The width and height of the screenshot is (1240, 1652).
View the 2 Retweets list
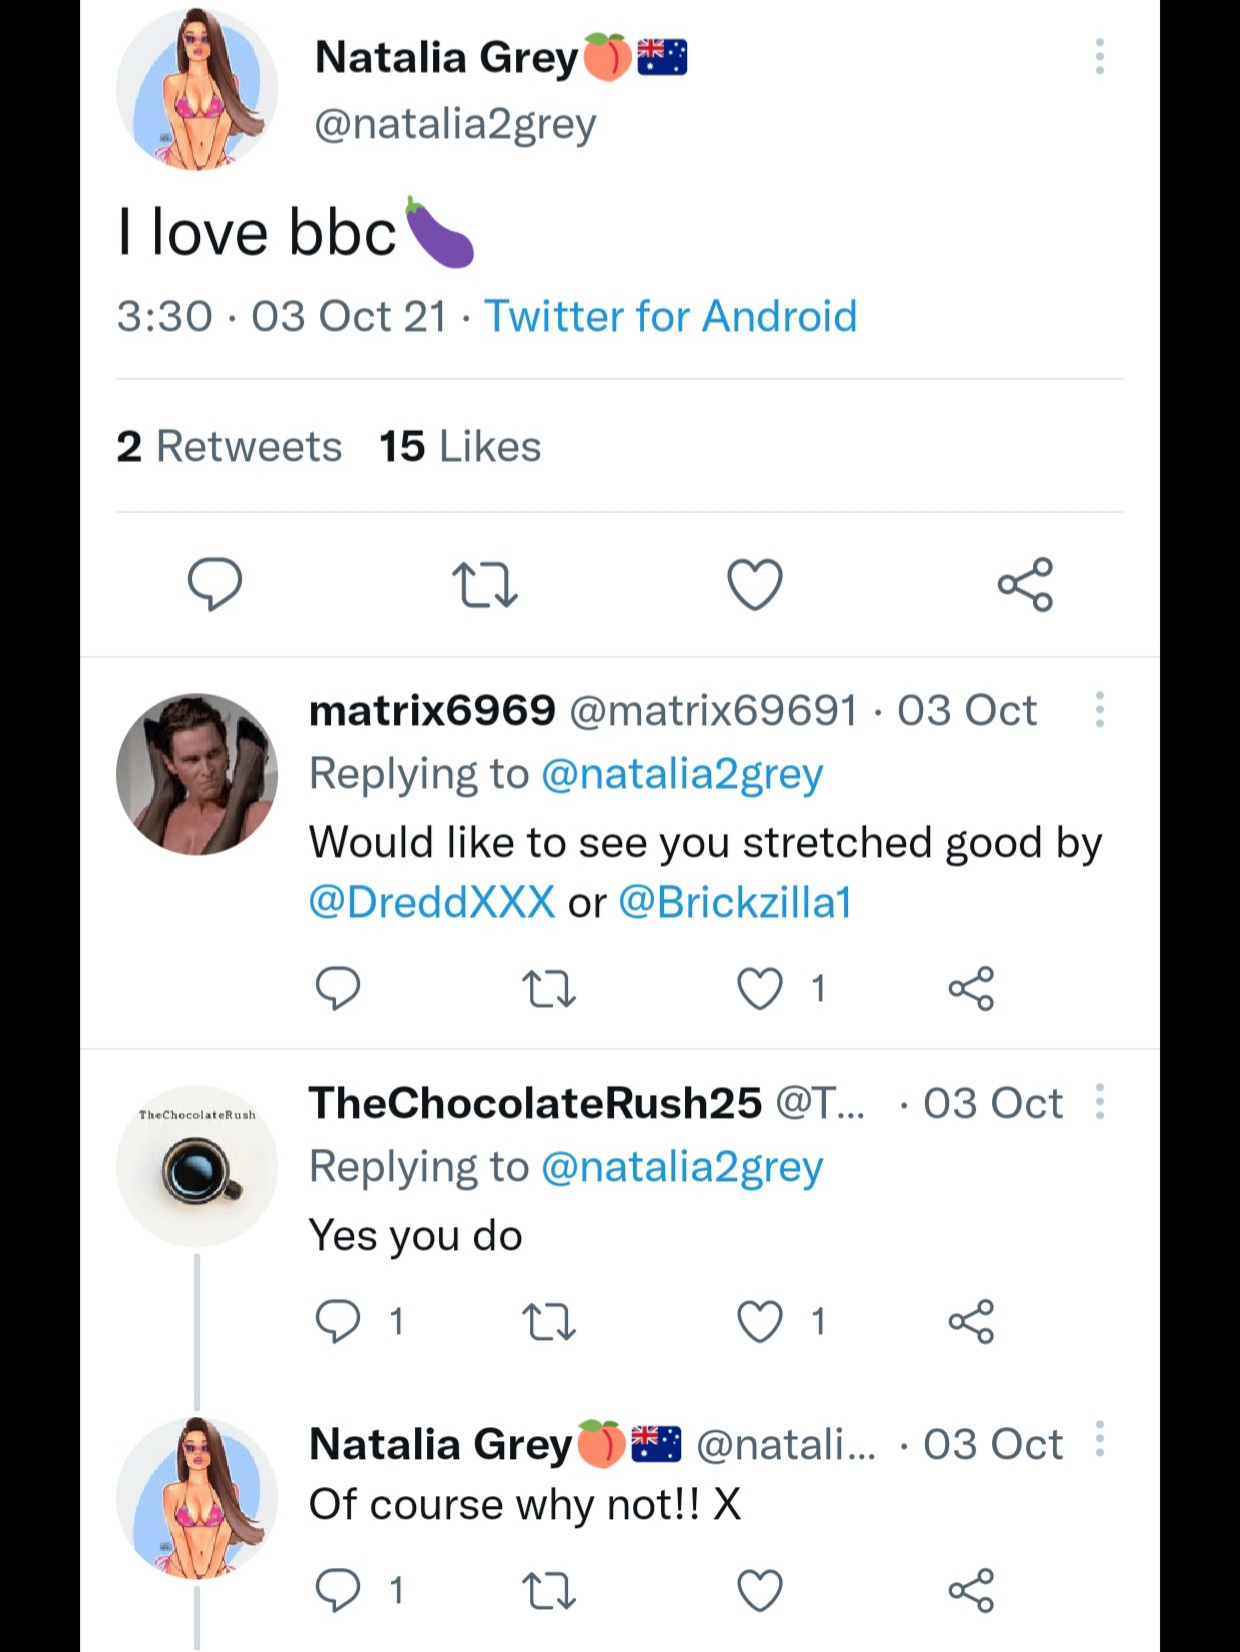(229, 447)
